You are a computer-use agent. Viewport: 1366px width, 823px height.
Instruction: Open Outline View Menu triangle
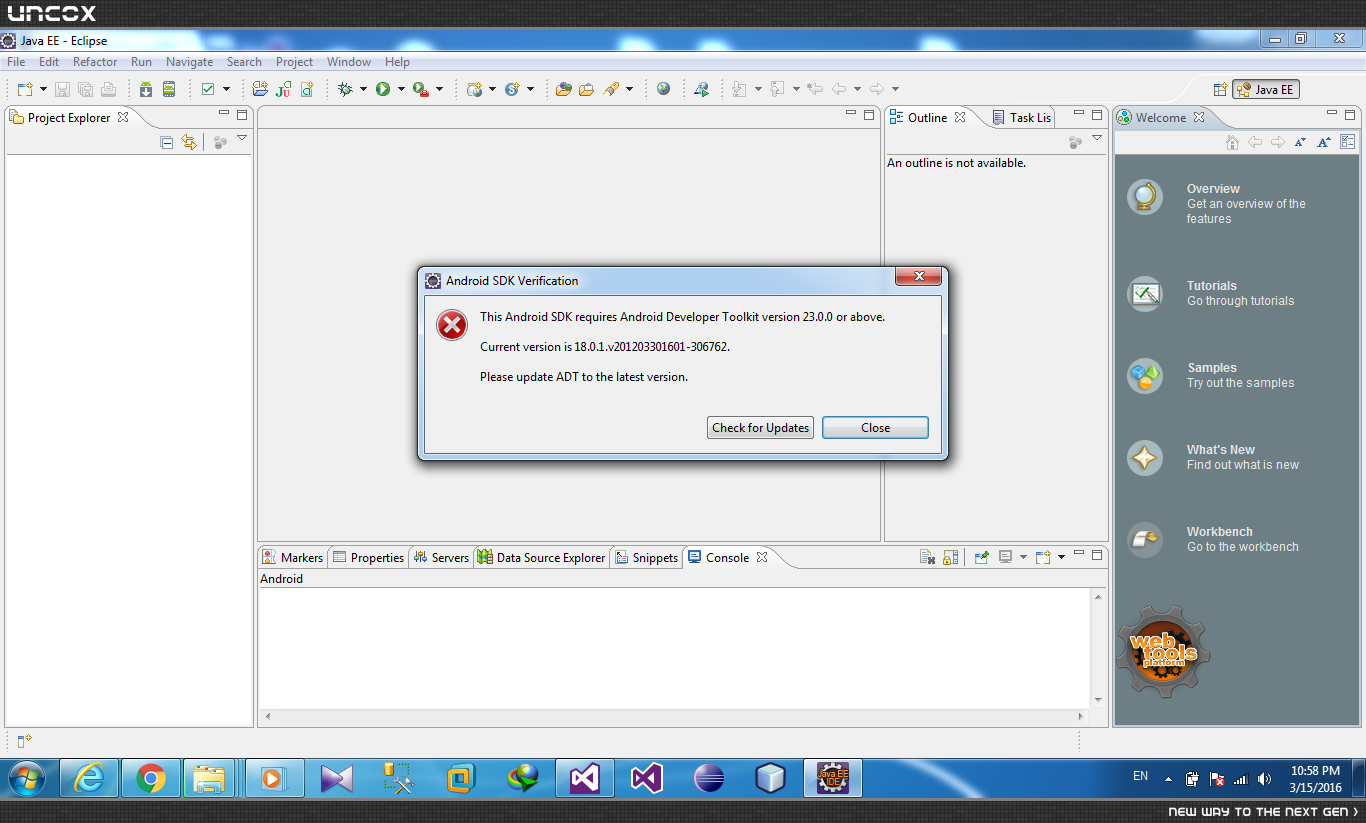pos(1097,138)
